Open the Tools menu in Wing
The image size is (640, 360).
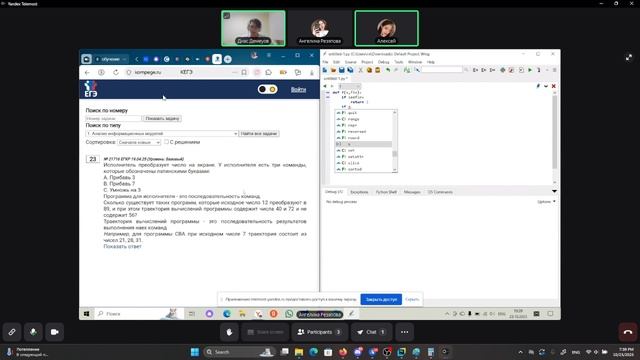click(x=399, y=62)
